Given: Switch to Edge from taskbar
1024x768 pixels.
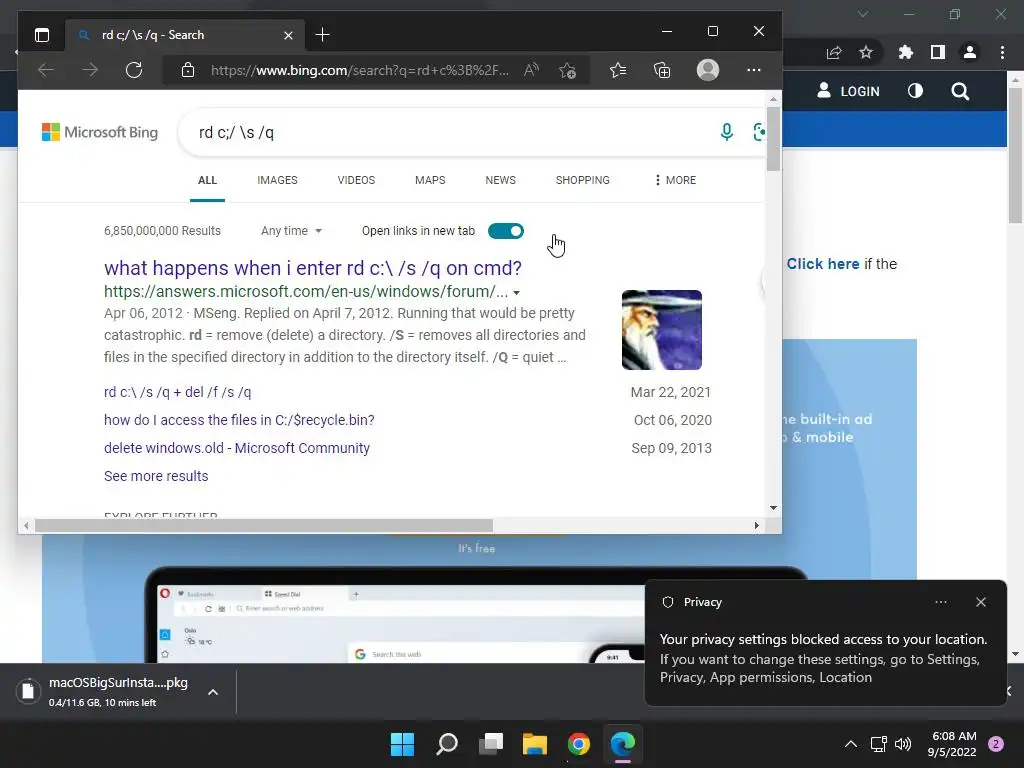Looking at the screenshot, I should pyautogui.click(x=622, y=744).
